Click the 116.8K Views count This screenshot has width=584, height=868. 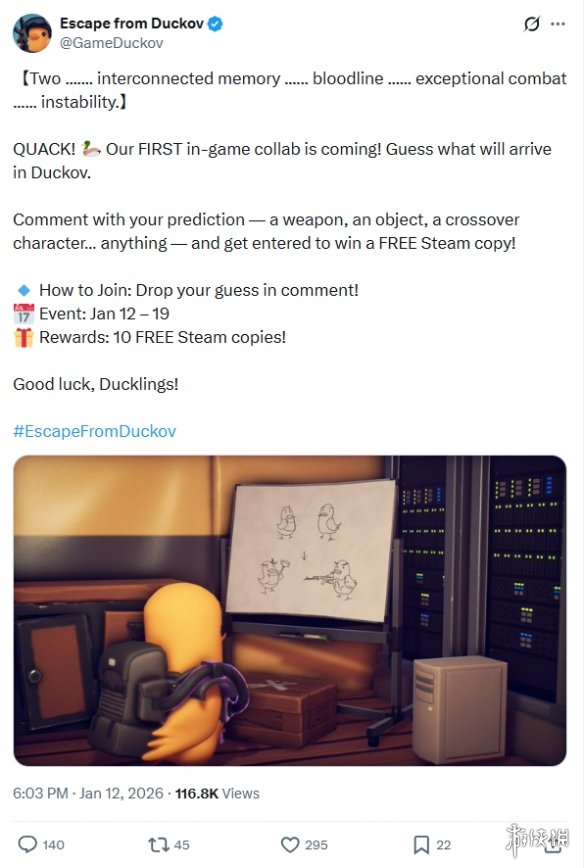pos(217,793)
